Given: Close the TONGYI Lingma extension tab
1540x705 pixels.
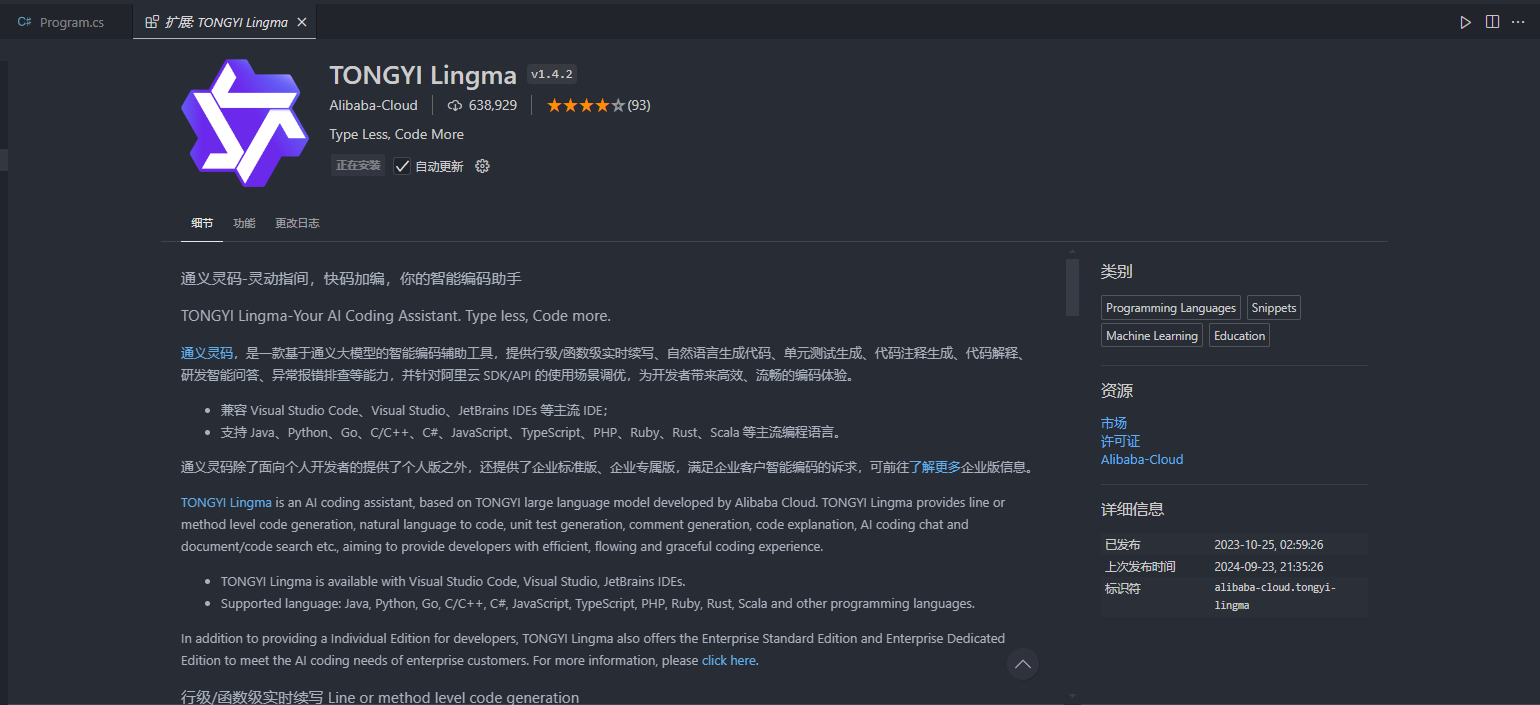Looking at the screenshot, I should coord(302,22).
